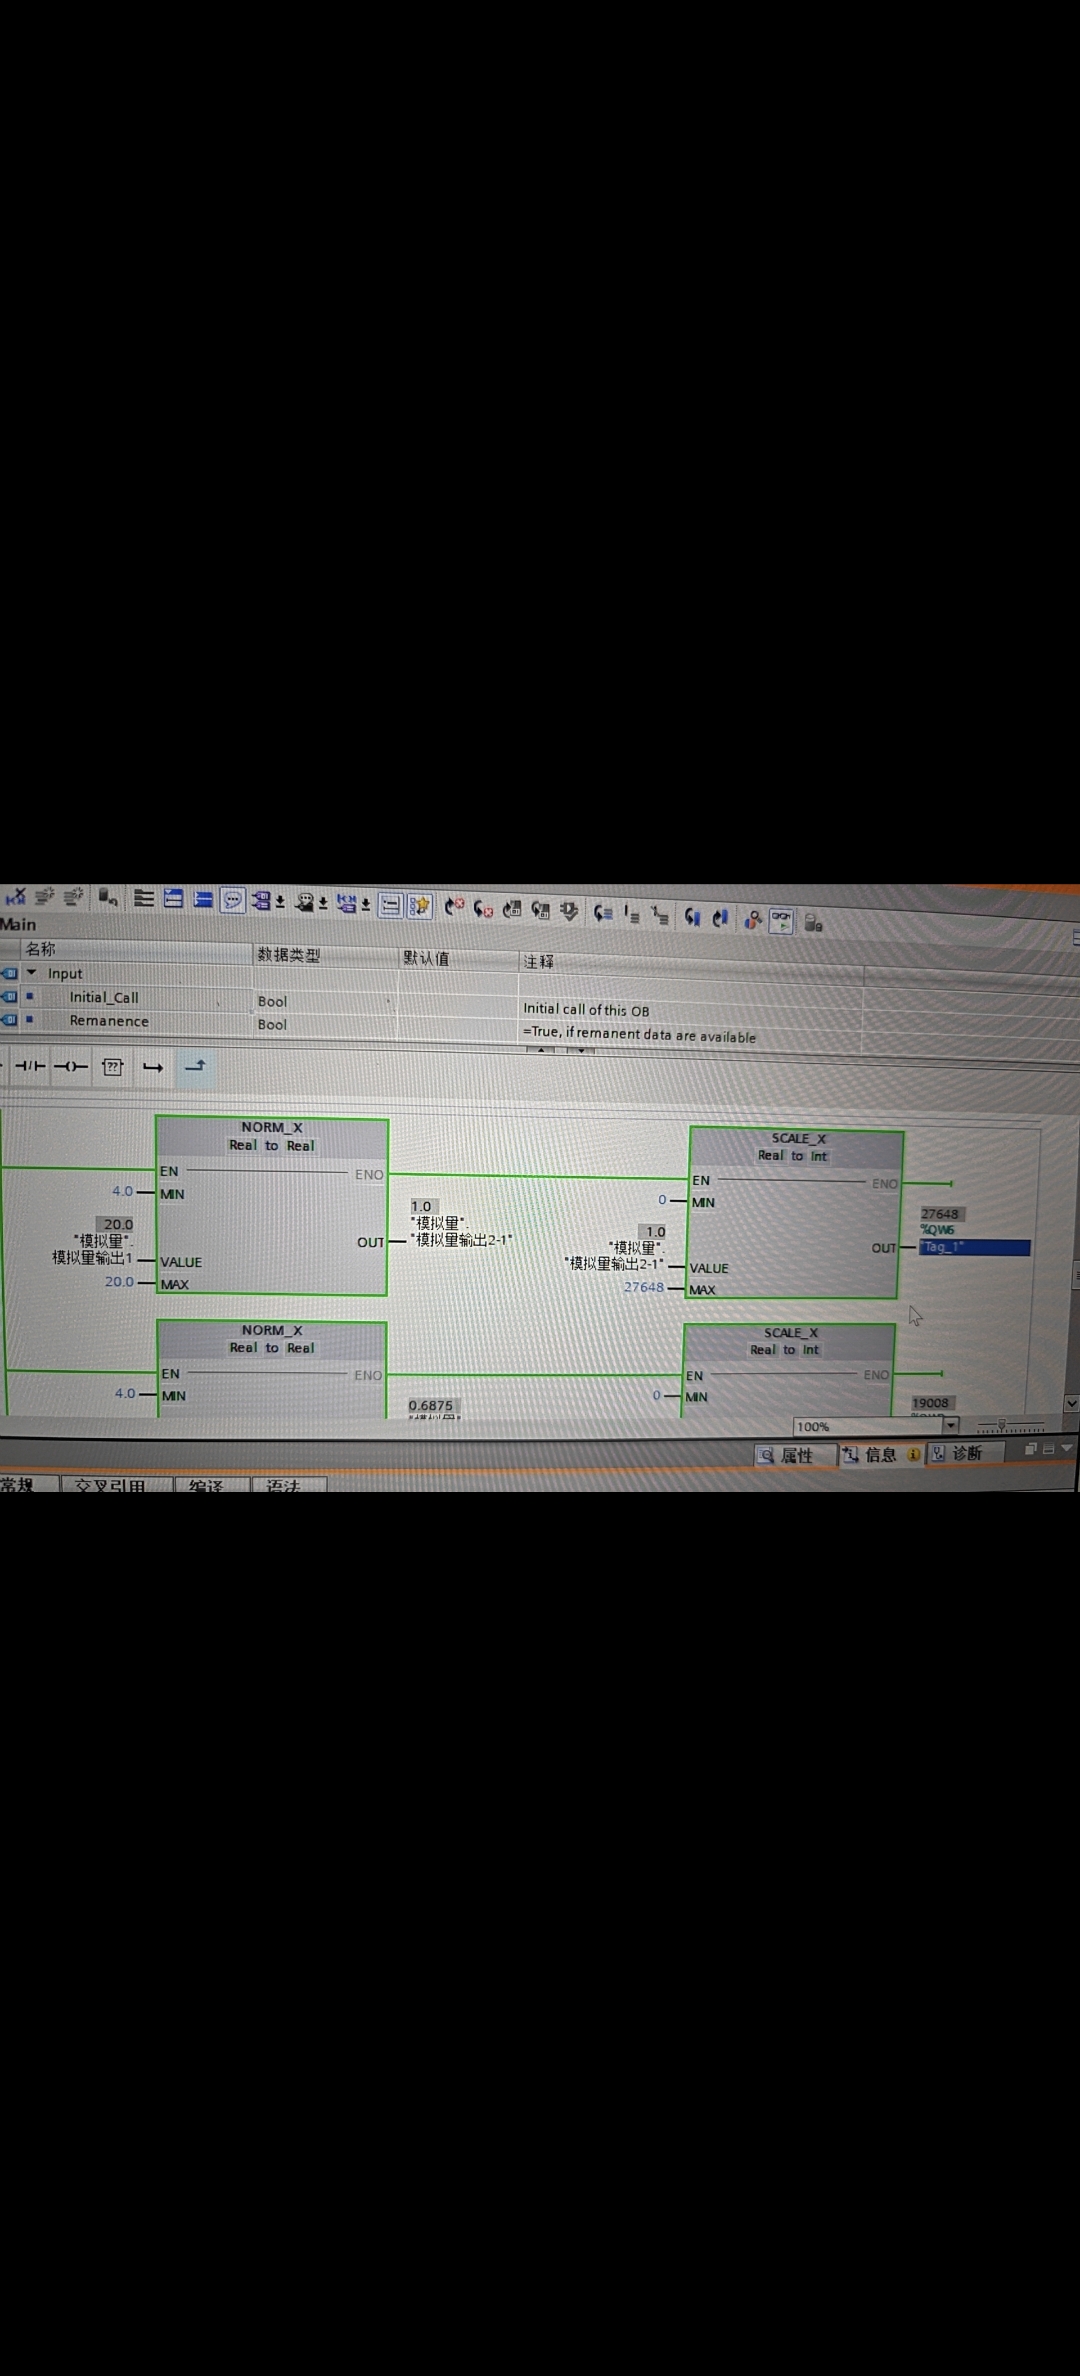Collapse the Input section in interface table
This screenshot has width=1080, height=2376.
32,972
